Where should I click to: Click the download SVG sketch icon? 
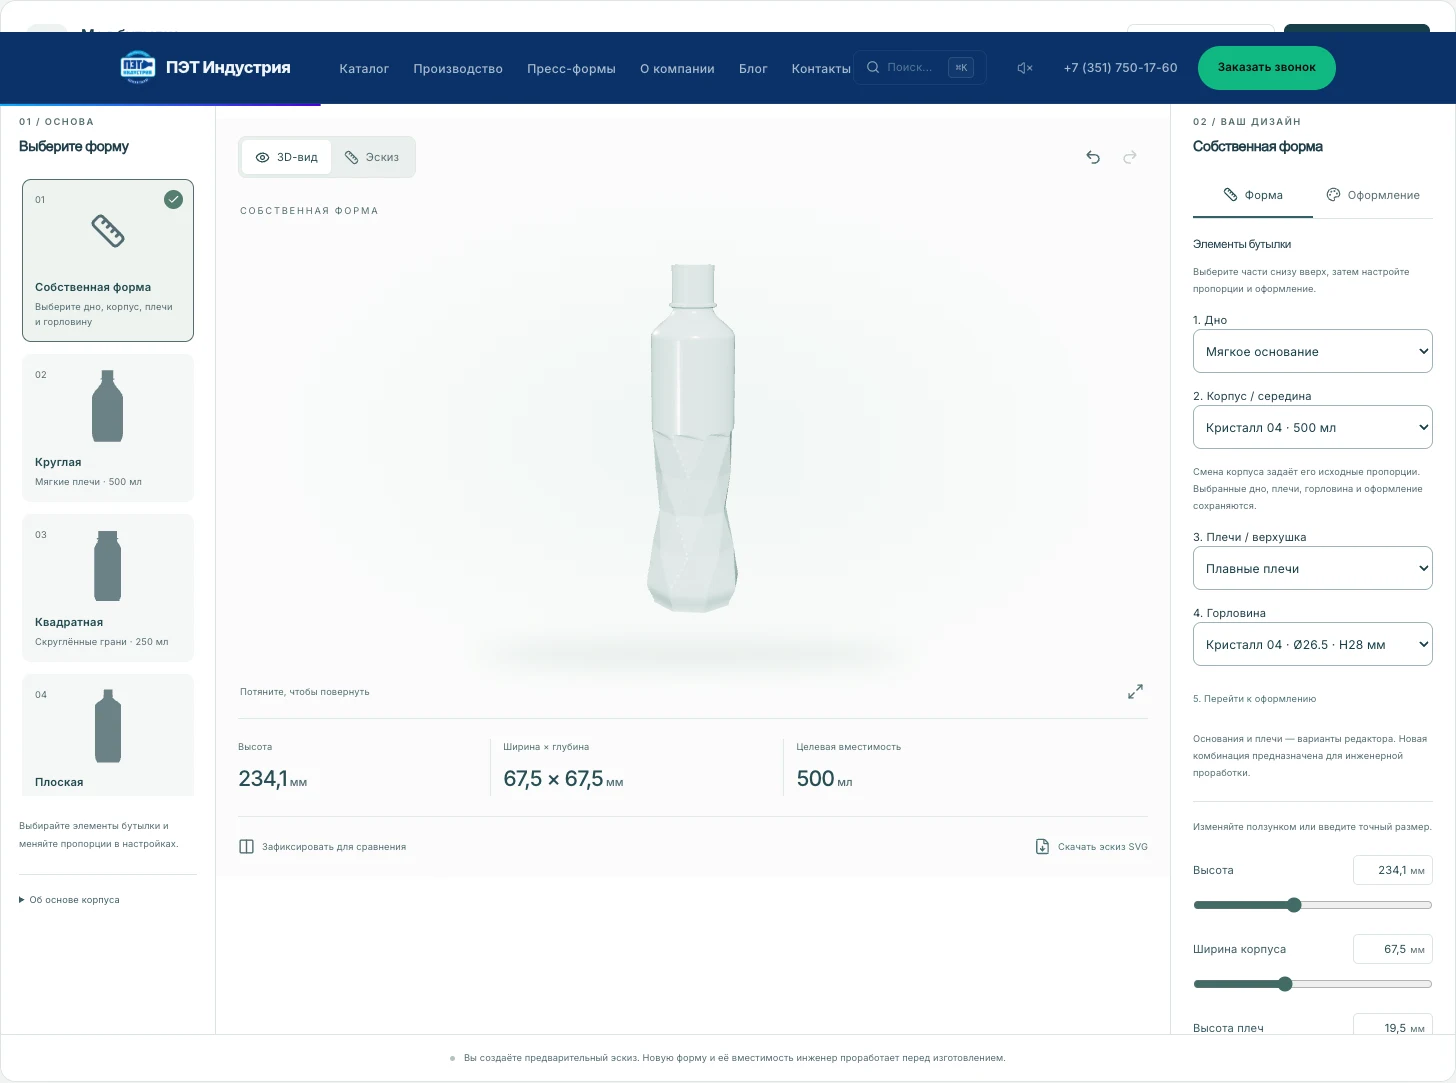[x=1042, y=847]
